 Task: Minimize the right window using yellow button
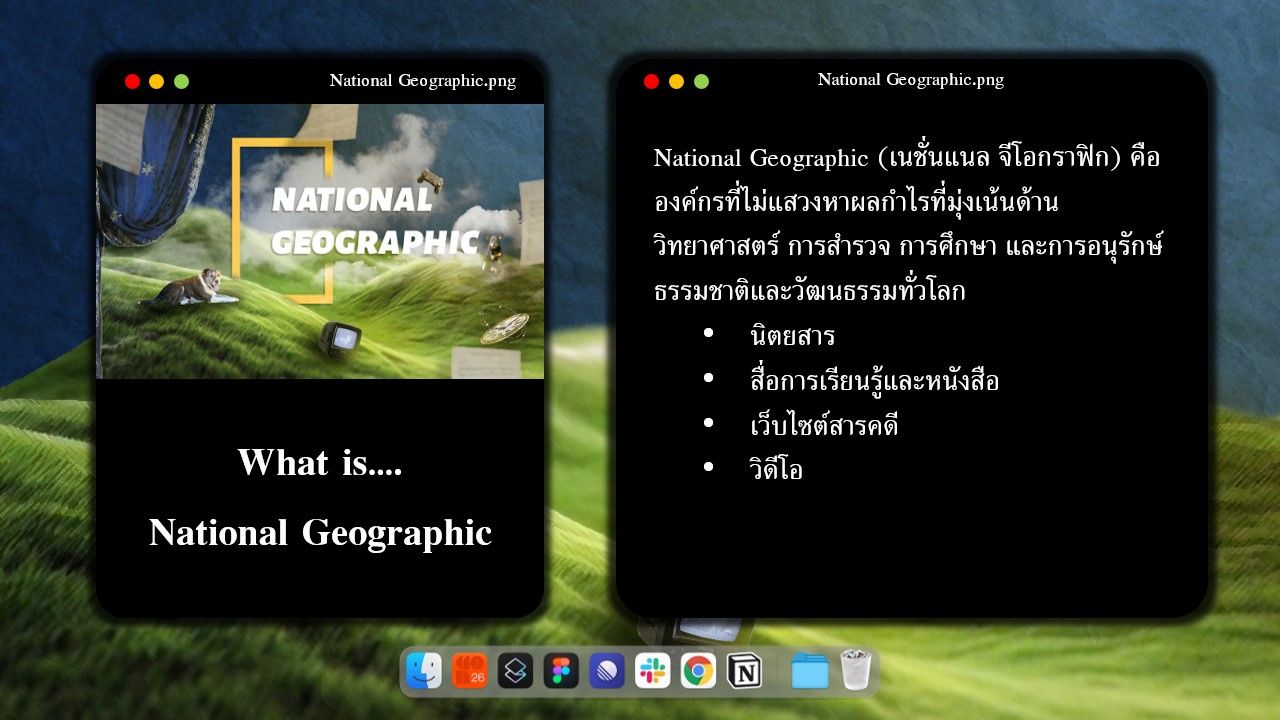[676, 81]
